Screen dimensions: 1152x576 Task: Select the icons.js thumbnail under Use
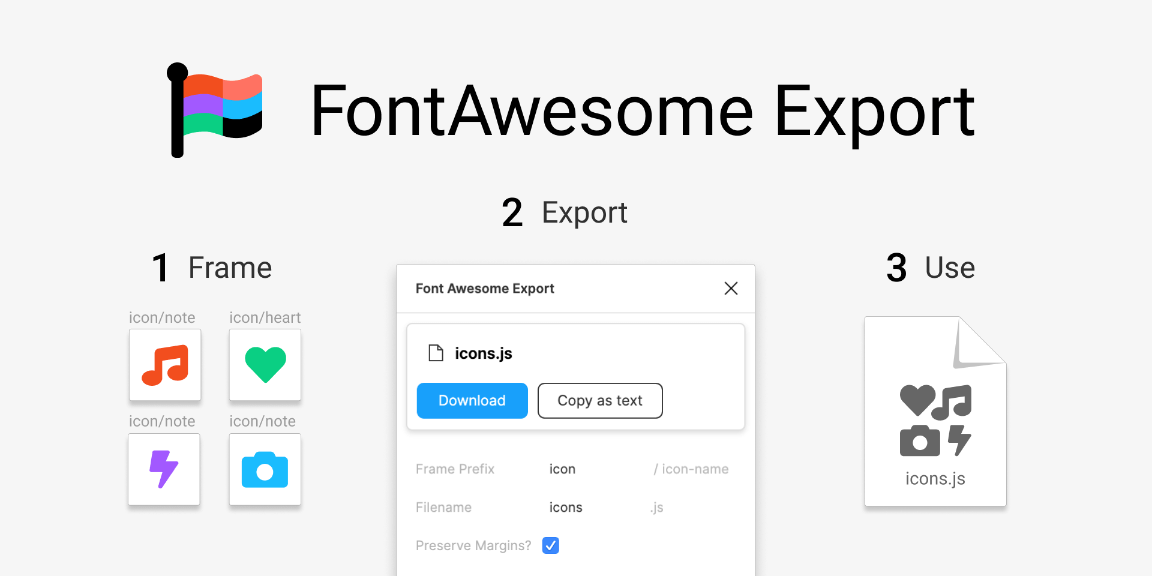934,410
